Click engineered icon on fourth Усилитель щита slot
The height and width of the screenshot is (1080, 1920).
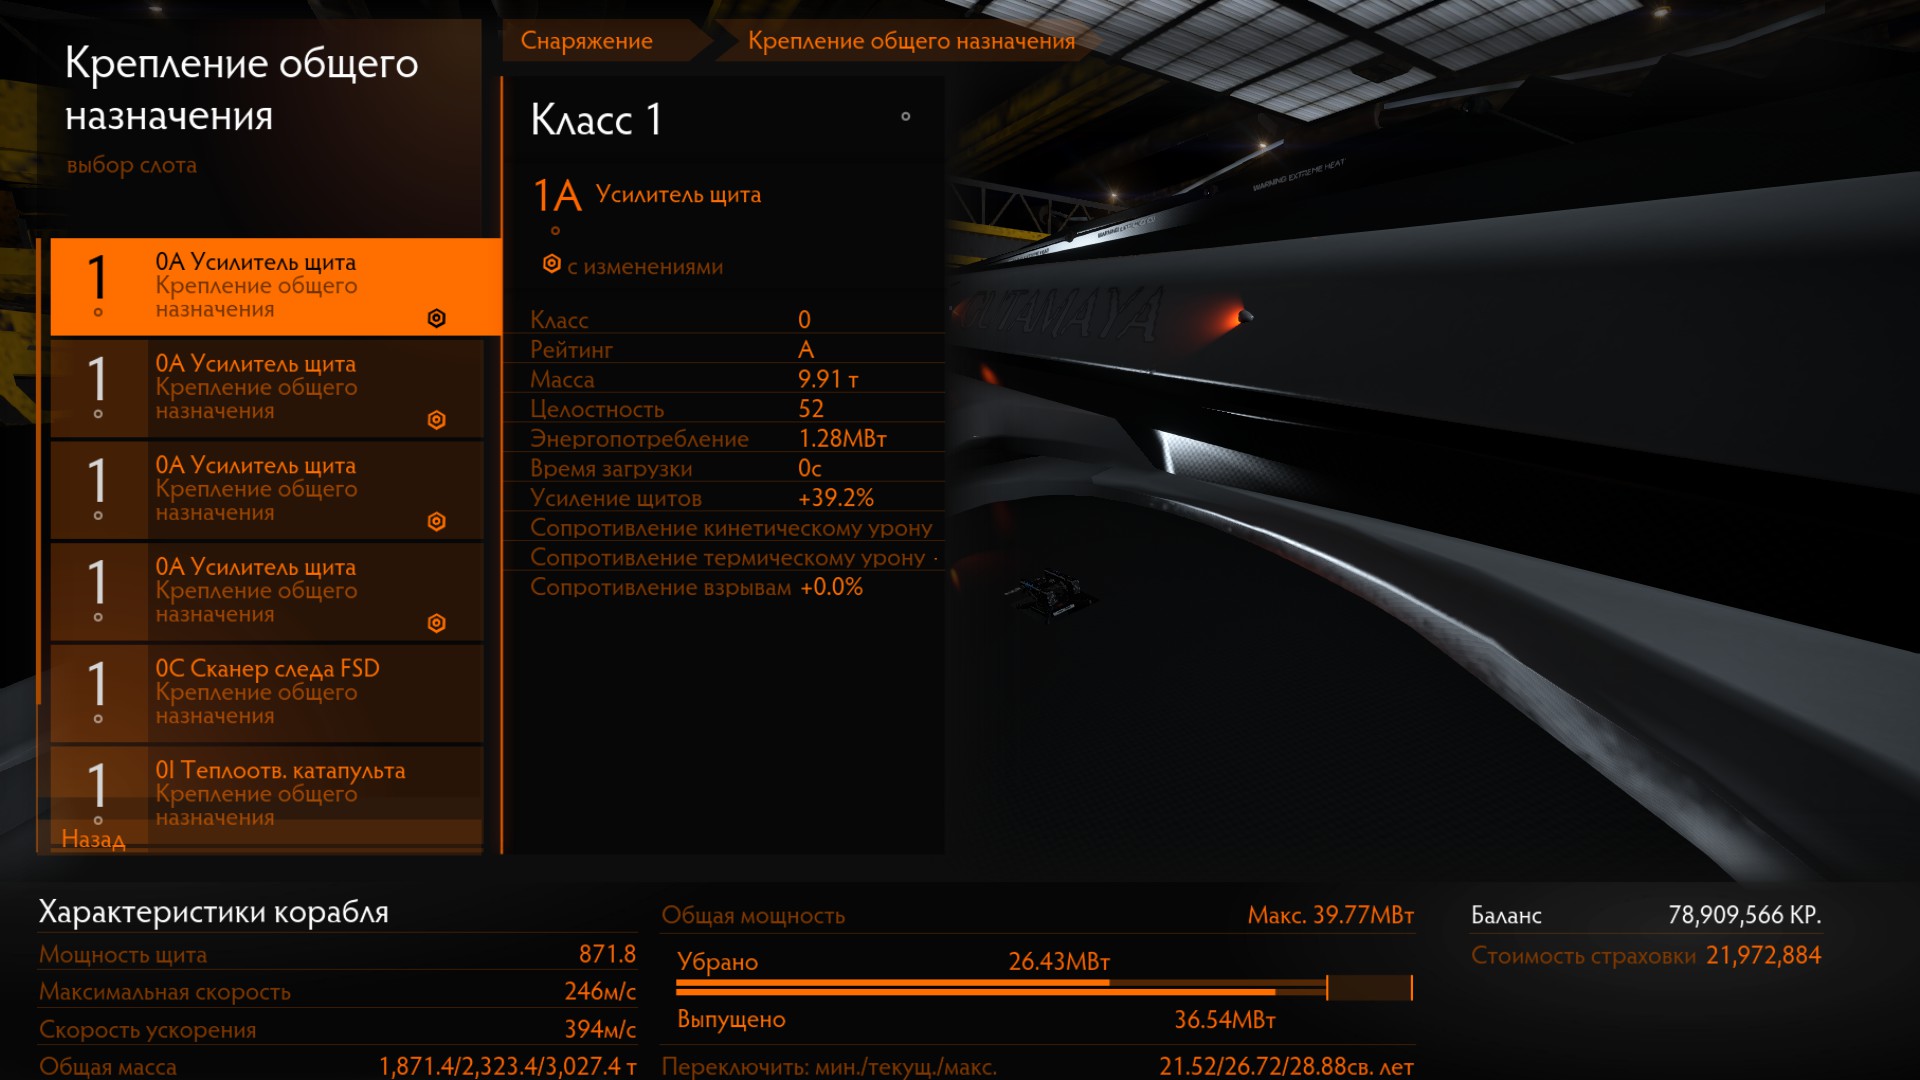pyautogui.click(x=436, y=623)
